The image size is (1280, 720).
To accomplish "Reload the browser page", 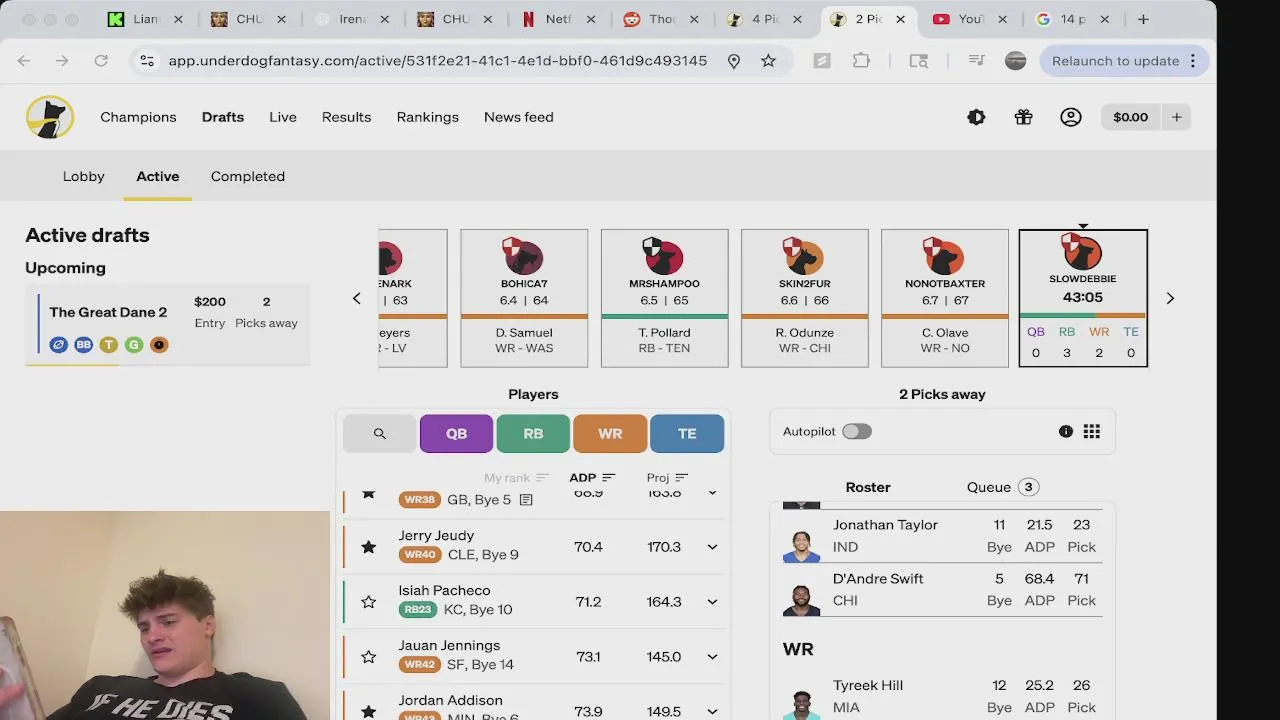I will coord(101,61).
